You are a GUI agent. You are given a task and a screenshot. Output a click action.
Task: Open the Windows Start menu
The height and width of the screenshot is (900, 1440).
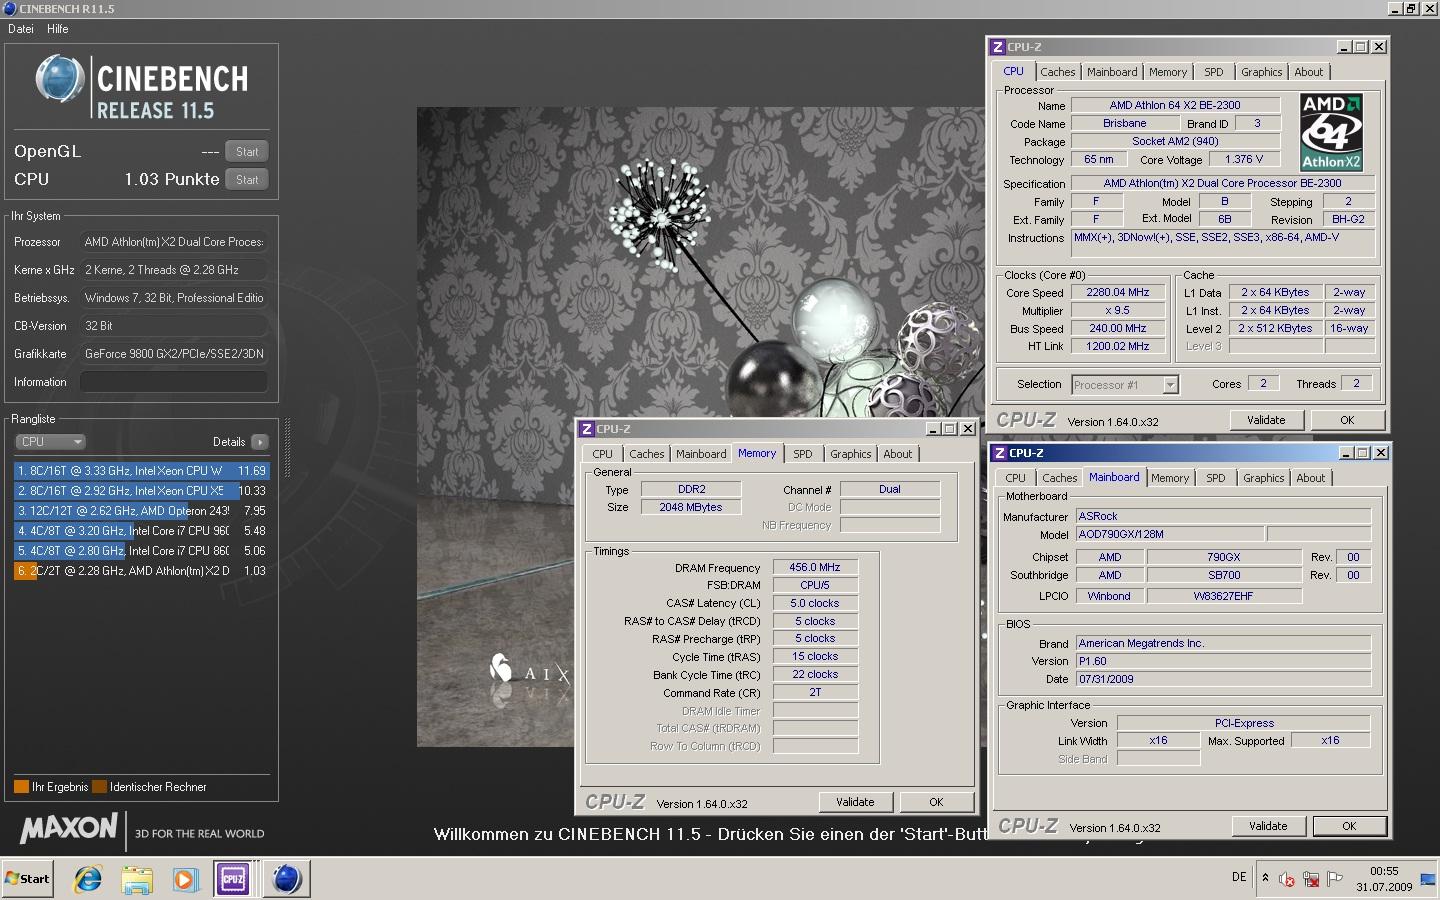click(28, 879)
